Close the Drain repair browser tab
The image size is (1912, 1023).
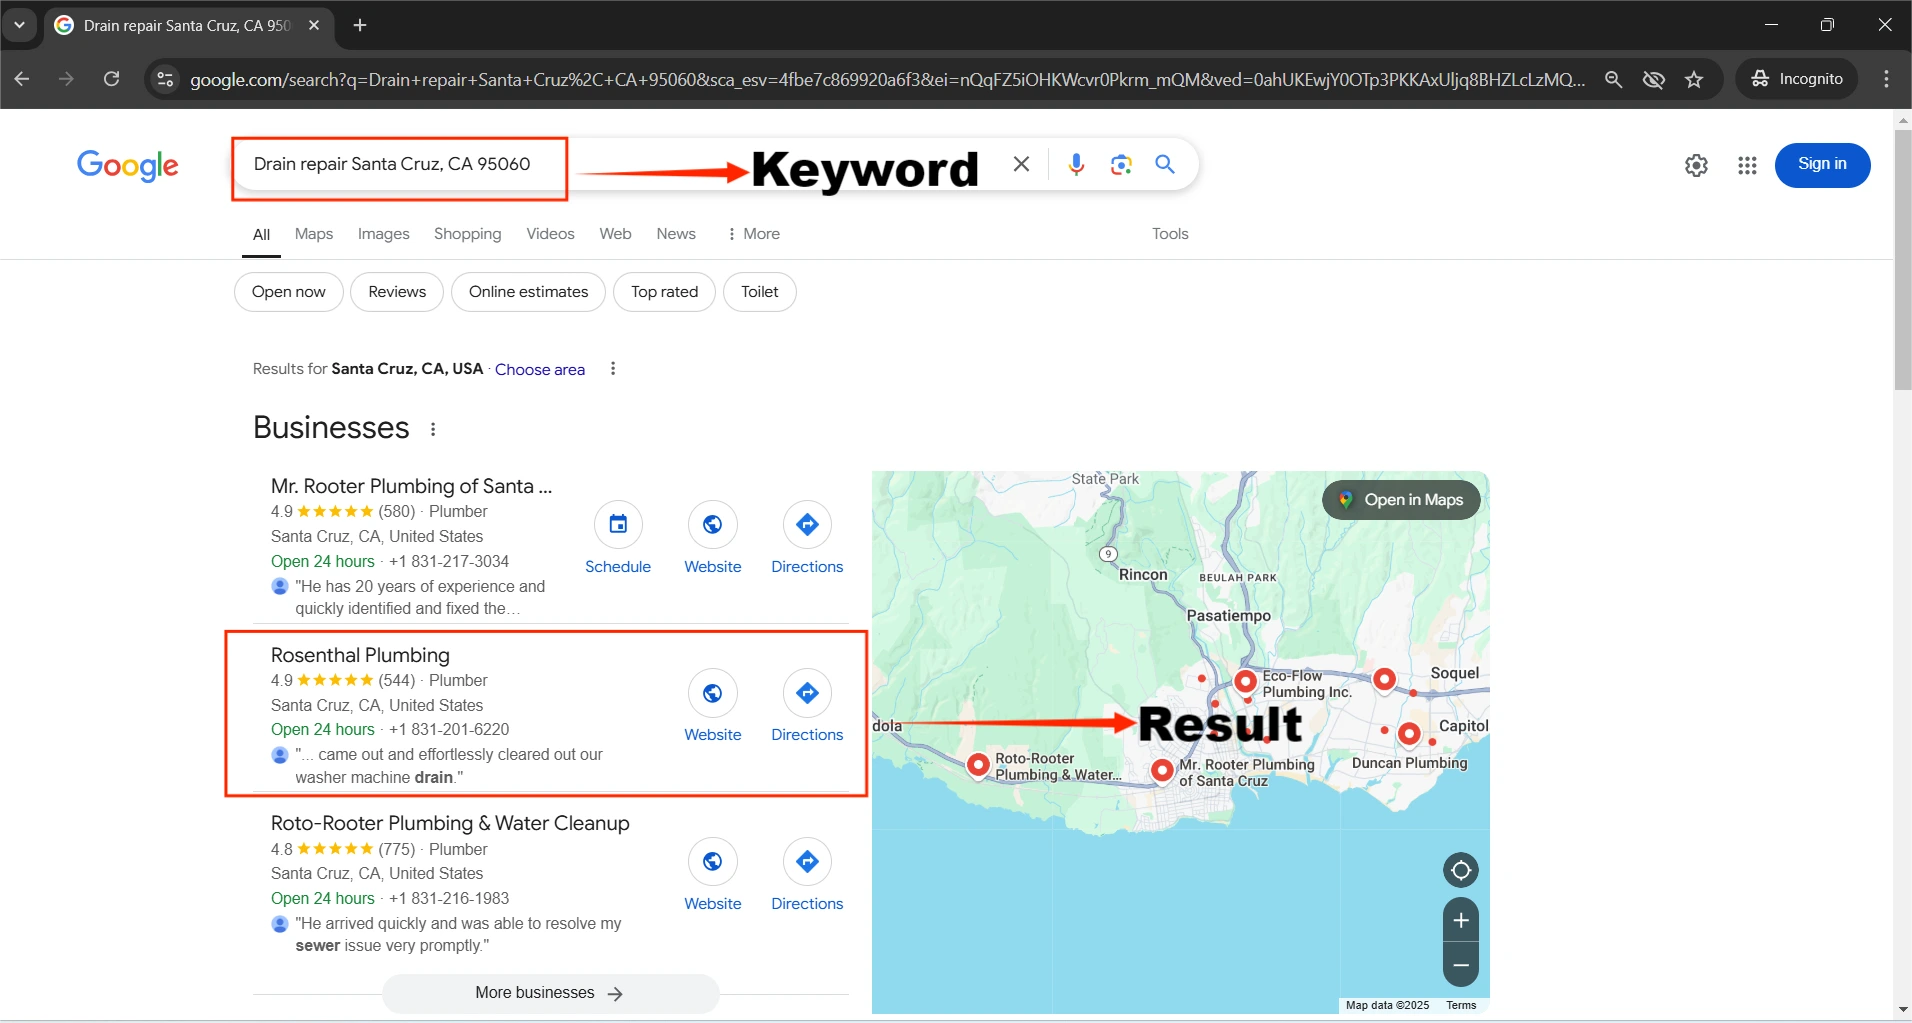coord(314,25)
